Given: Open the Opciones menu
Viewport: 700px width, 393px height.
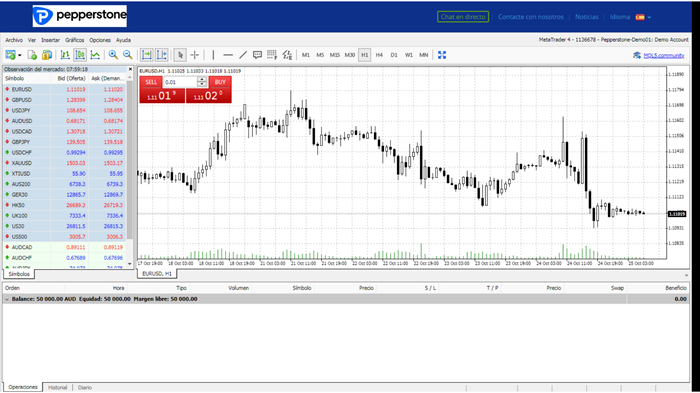Looking at the screenshot, I should [100, 40].
